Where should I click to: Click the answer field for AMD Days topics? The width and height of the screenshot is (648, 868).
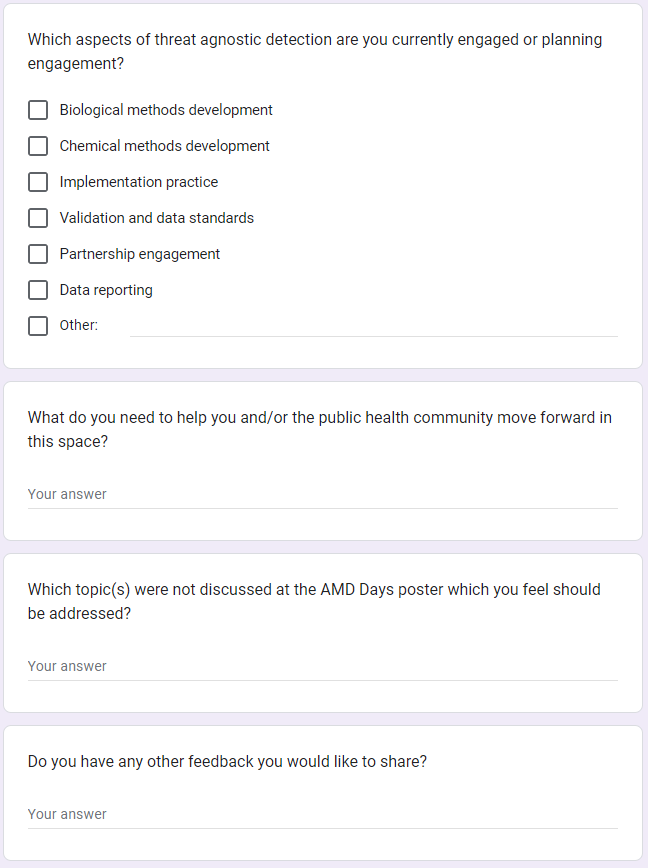point(322,666)
